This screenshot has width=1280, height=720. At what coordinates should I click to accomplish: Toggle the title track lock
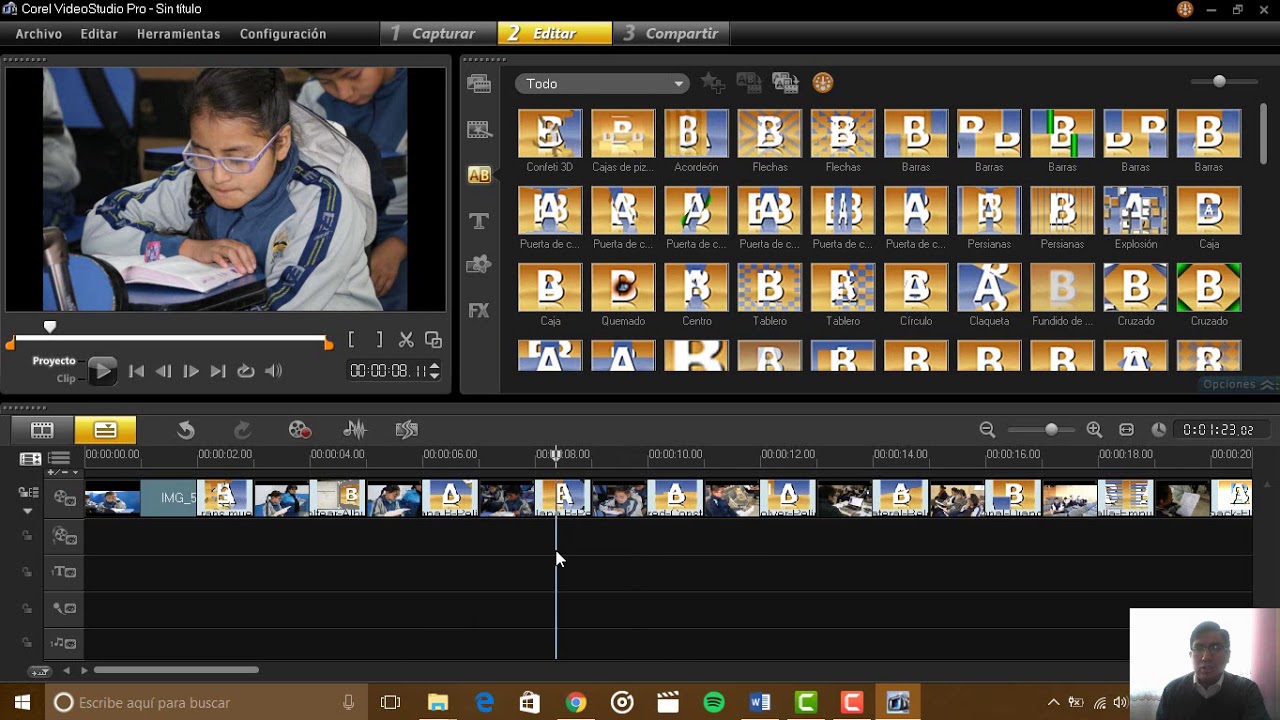(x=27, y=572)
